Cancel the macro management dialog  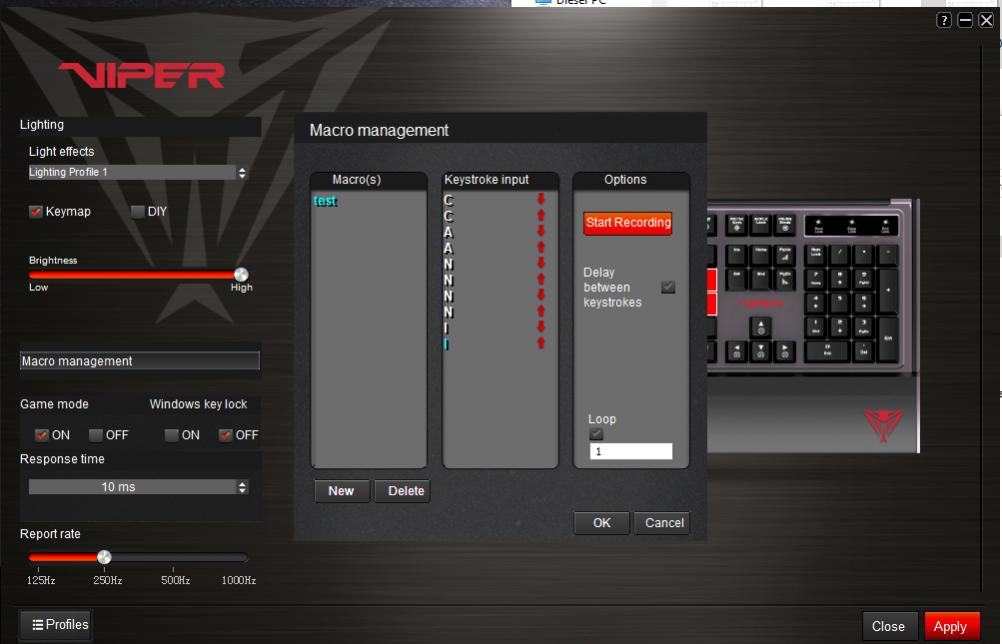pyautogui.click(x=664, y=523)
